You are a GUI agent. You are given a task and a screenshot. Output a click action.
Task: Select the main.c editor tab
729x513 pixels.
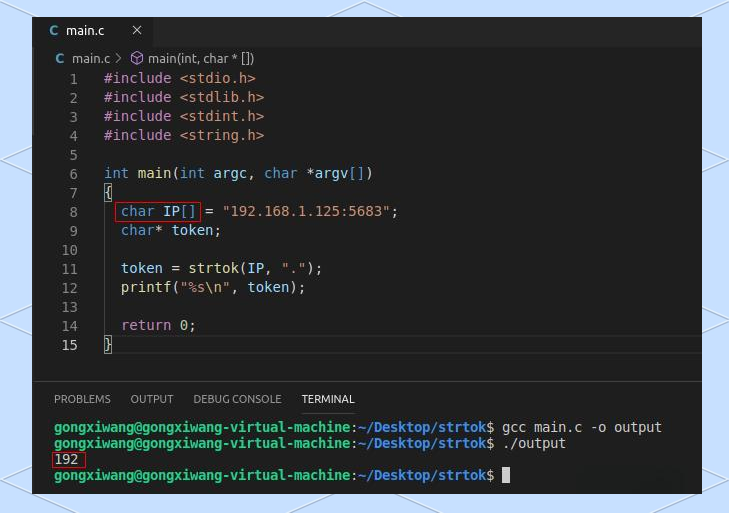93,31
